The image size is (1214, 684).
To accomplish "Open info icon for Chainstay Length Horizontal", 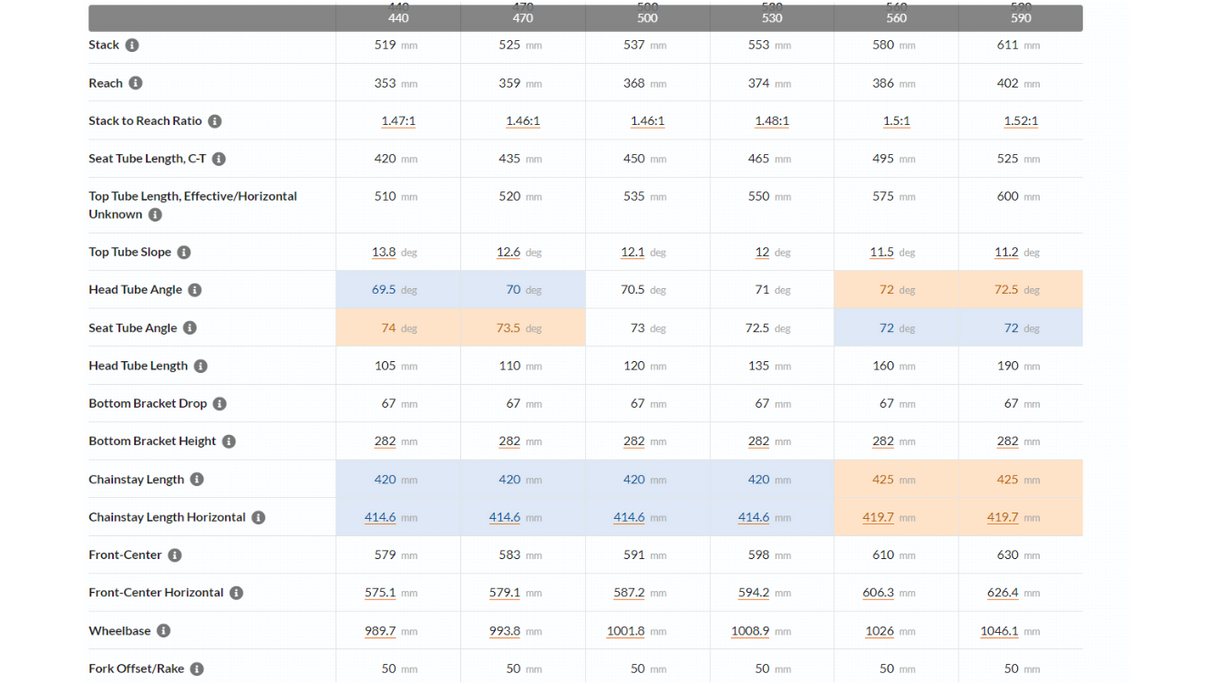I will (258, 517).
